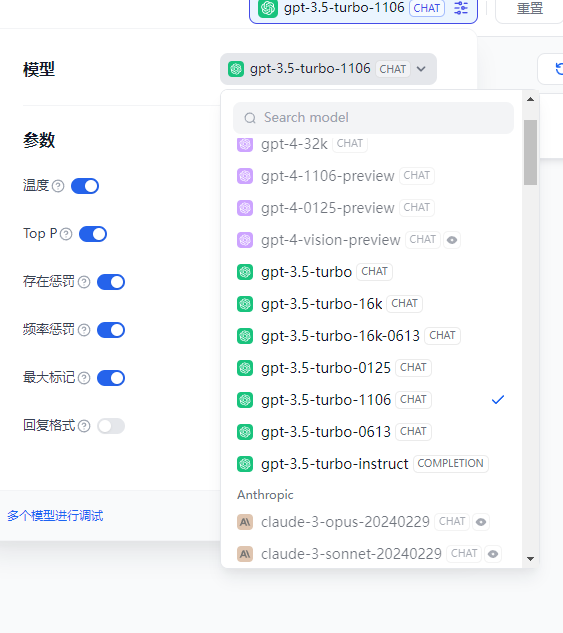
Task: Choose gpt-4-1106-preview model
Action: 371,176
